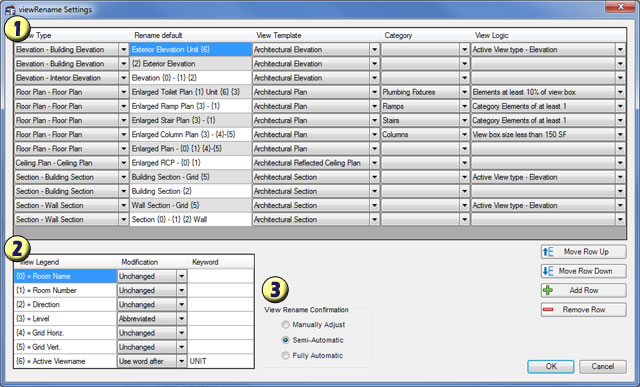Screen dimensions: 640x387
Task: Click the viewRename app icon in title bar
Action: (x=10, y=10)
